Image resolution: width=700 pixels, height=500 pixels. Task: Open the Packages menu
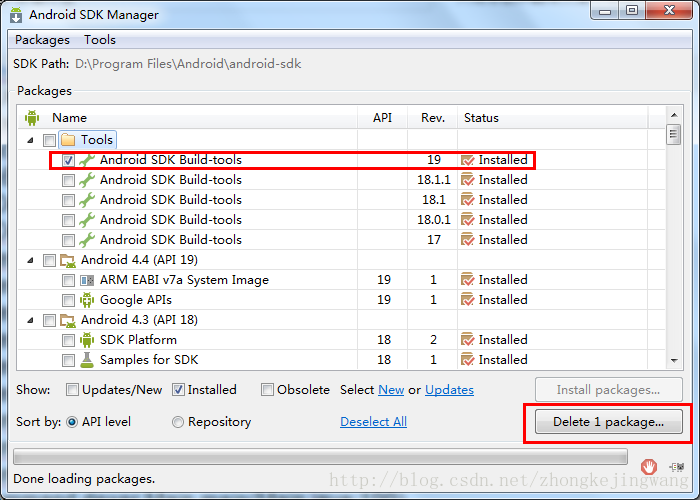(x=42, y=40)
